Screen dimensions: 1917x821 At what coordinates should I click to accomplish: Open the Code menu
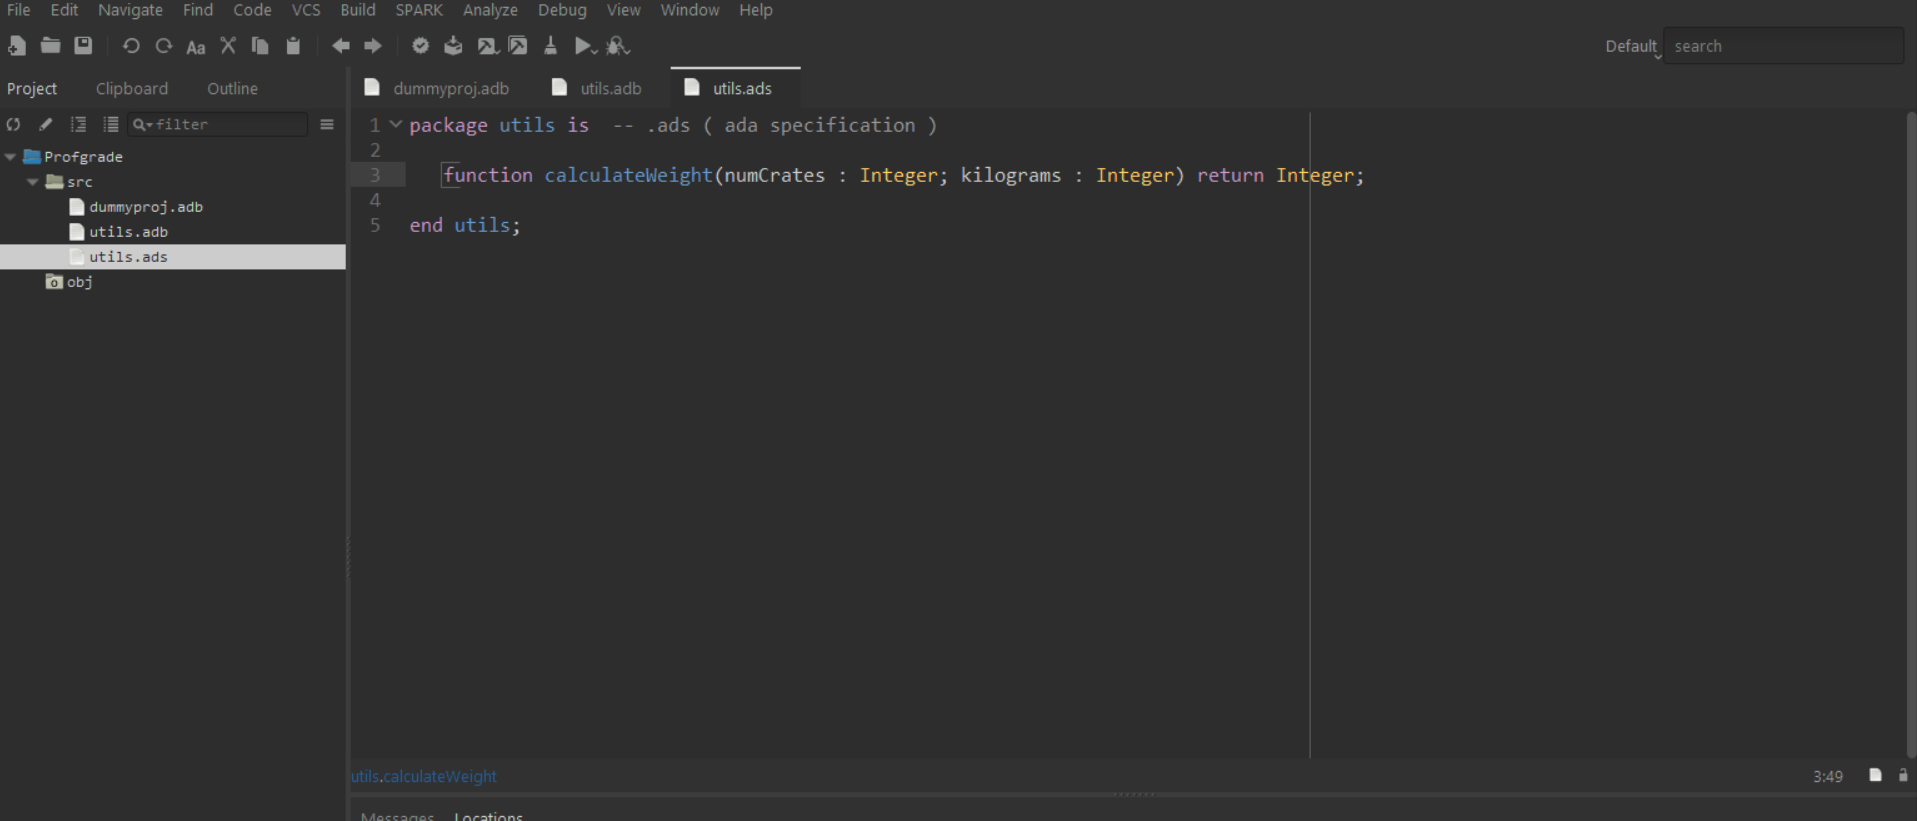pos(252,10)
